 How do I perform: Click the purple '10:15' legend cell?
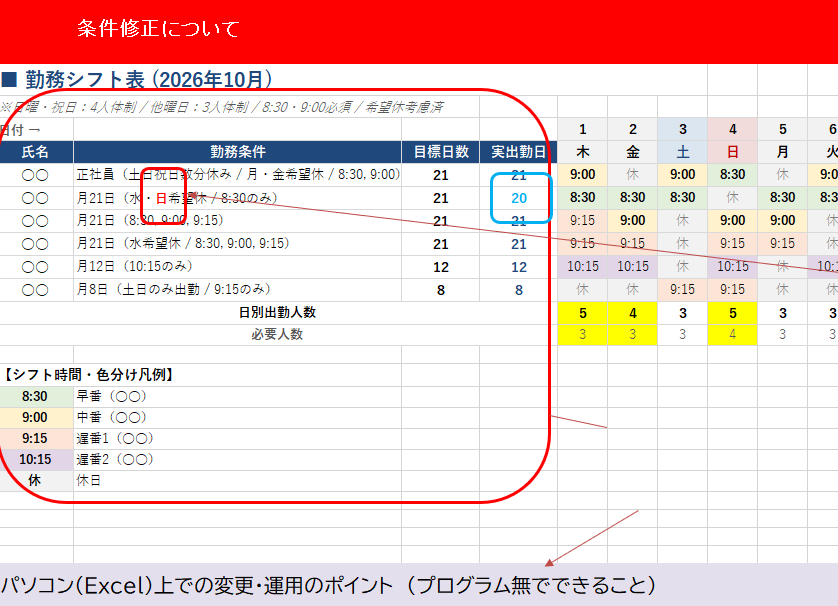35,460
